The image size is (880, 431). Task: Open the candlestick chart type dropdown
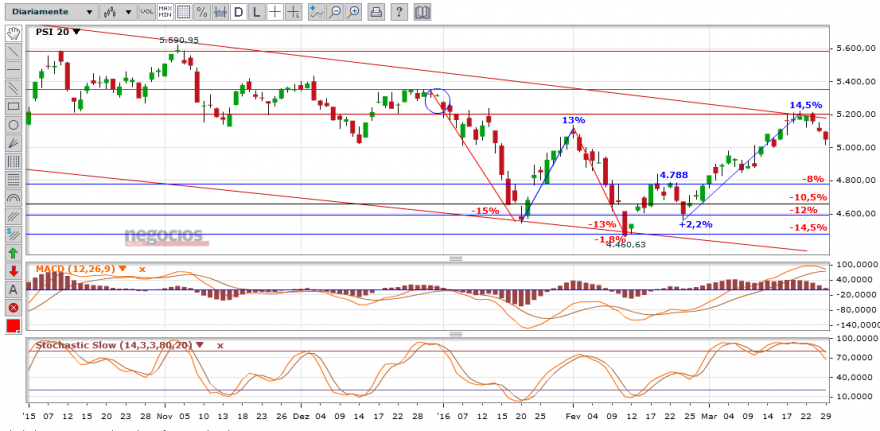point(118,11)
